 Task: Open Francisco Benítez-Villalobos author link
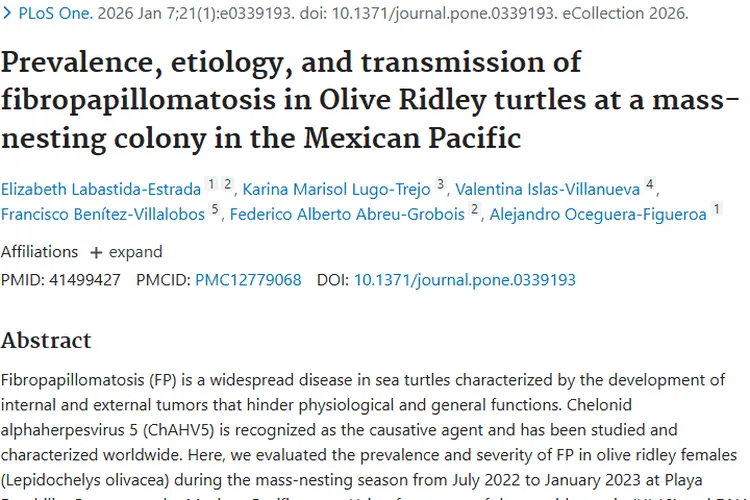tap(103, 214)
